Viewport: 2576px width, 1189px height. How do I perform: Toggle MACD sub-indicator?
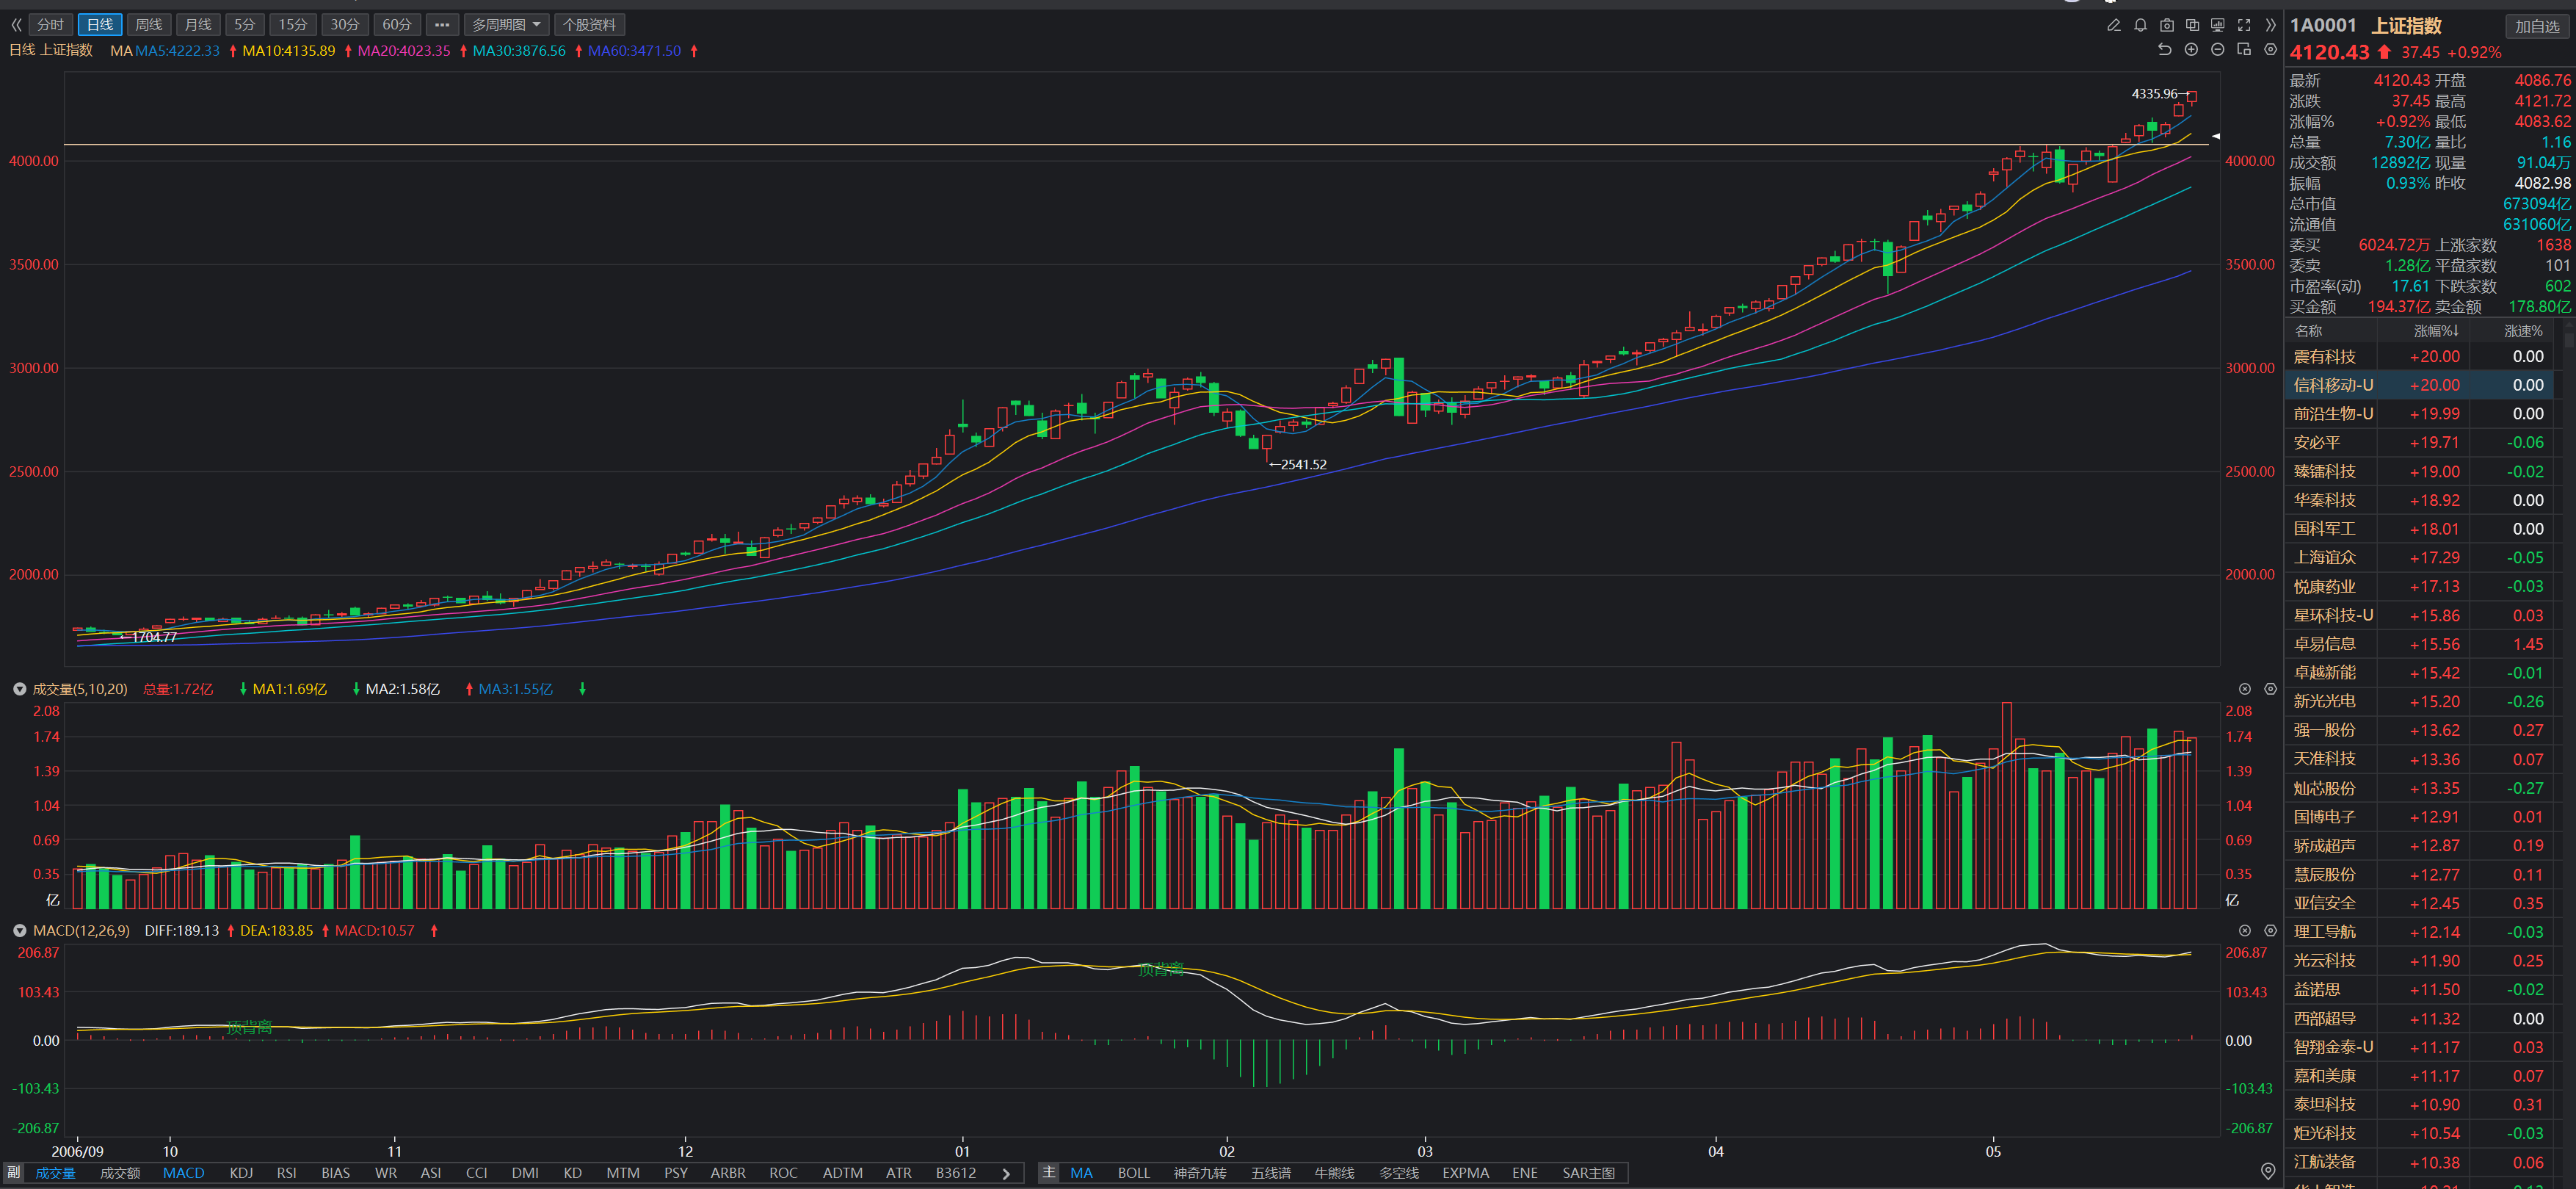click(183, 1173)
